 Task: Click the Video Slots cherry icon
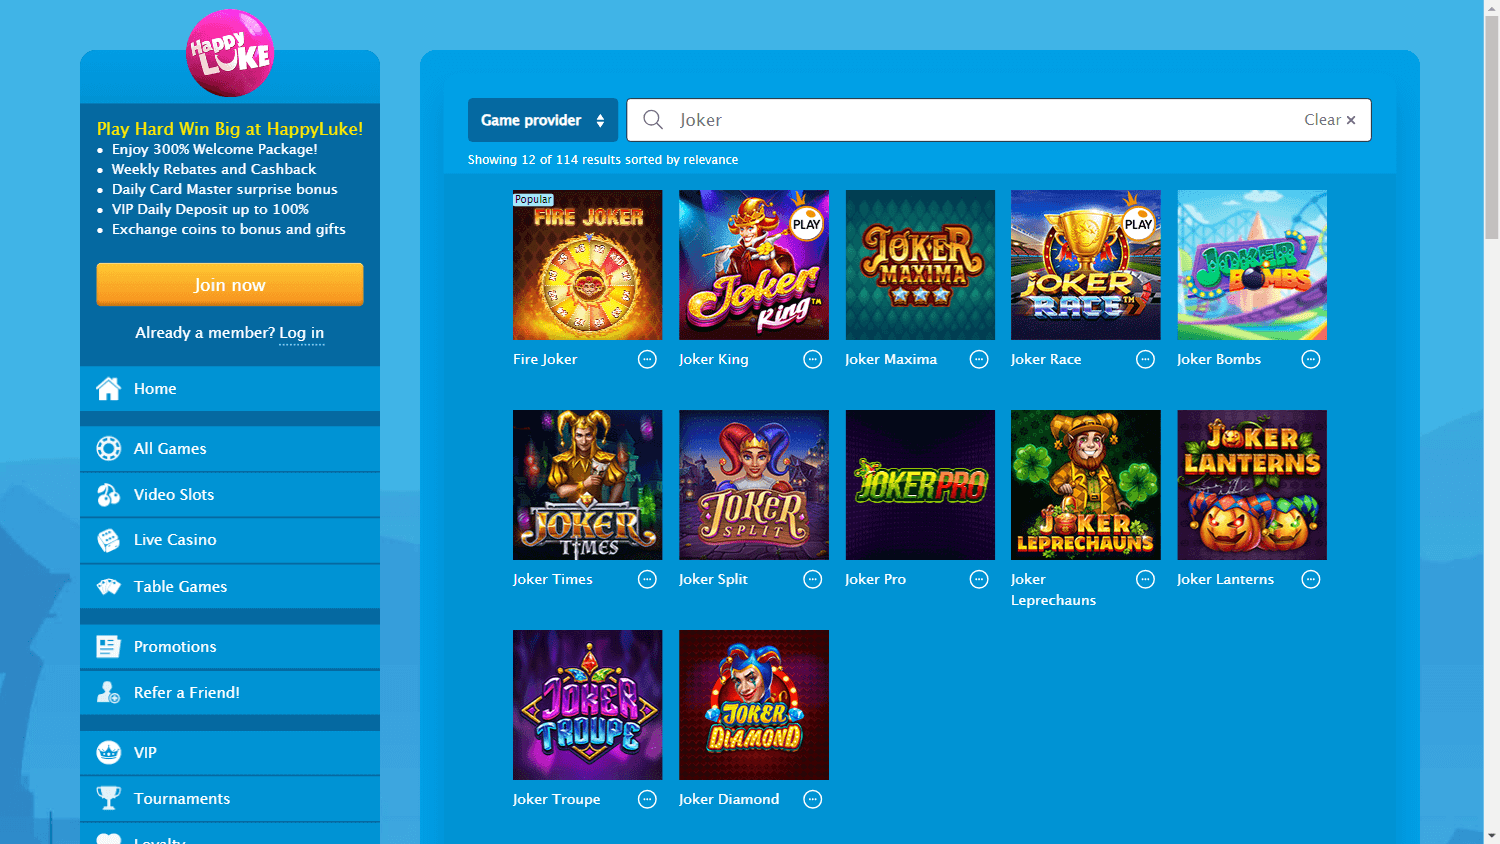(x=108, y=495)
